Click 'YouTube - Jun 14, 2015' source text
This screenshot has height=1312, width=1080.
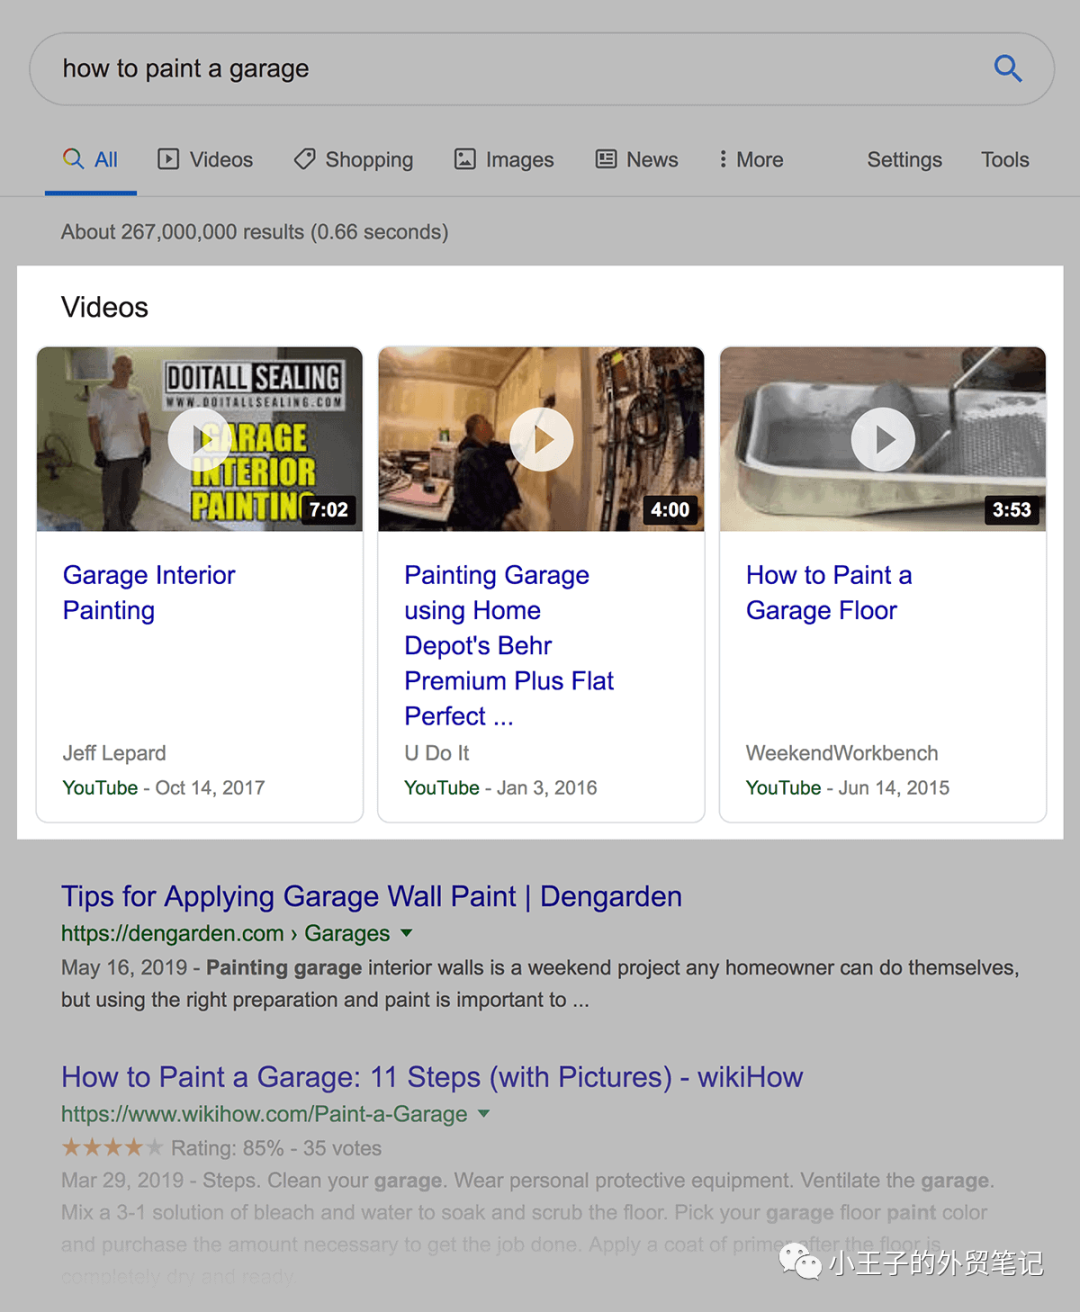click(848, 788)
